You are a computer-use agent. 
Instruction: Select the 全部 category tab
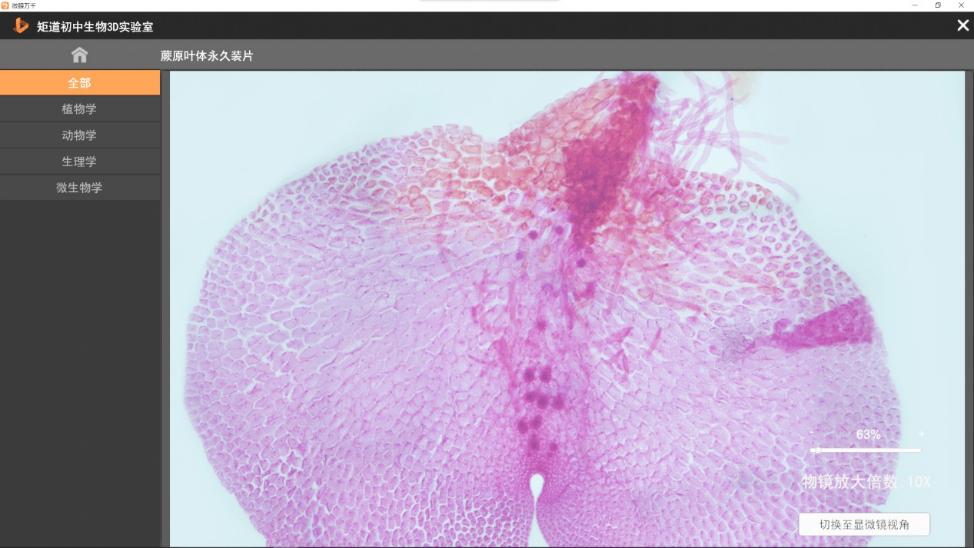click(x=80, y=83)
